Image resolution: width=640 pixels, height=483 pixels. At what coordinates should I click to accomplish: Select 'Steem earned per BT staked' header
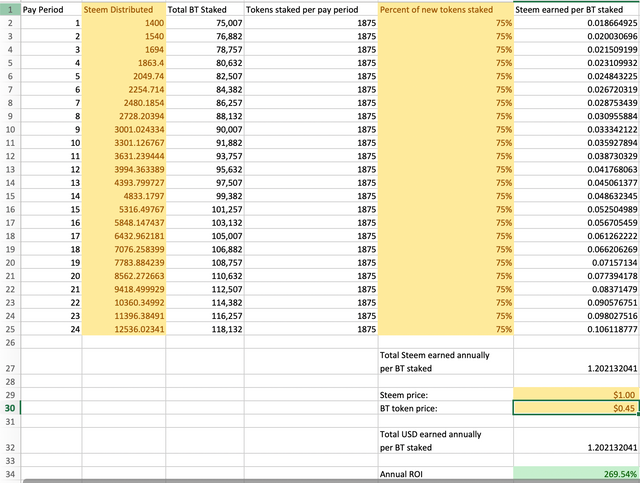coord(576,9)
